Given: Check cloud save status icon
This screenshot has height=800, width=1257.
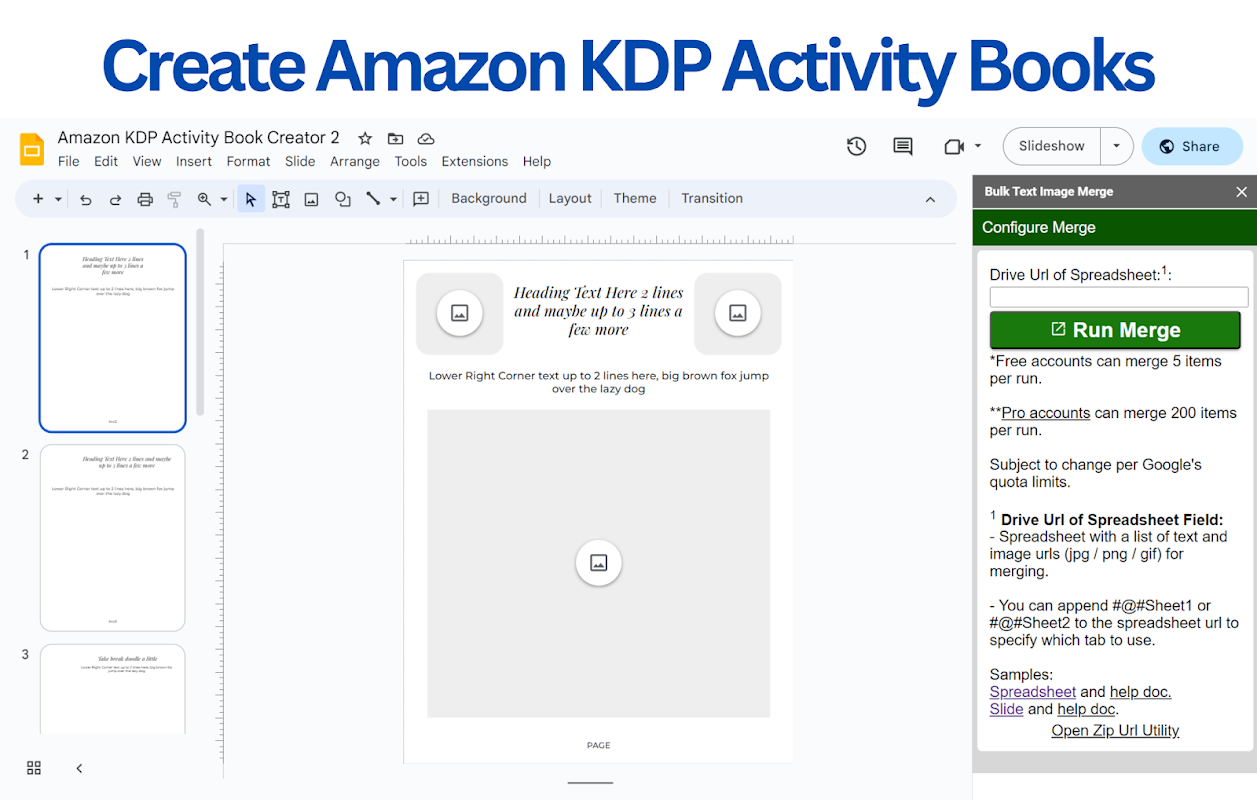Looking at the screenshot, I should 426,139.
